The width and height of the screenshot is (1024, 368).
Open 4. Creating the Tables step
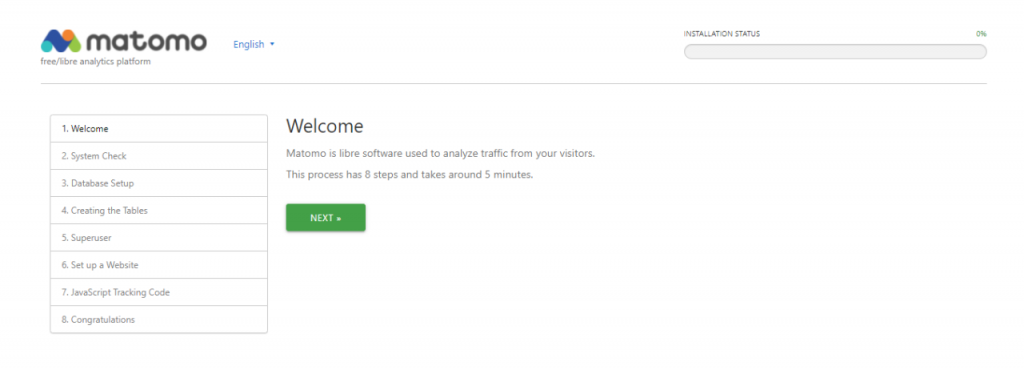click(159, 211)
